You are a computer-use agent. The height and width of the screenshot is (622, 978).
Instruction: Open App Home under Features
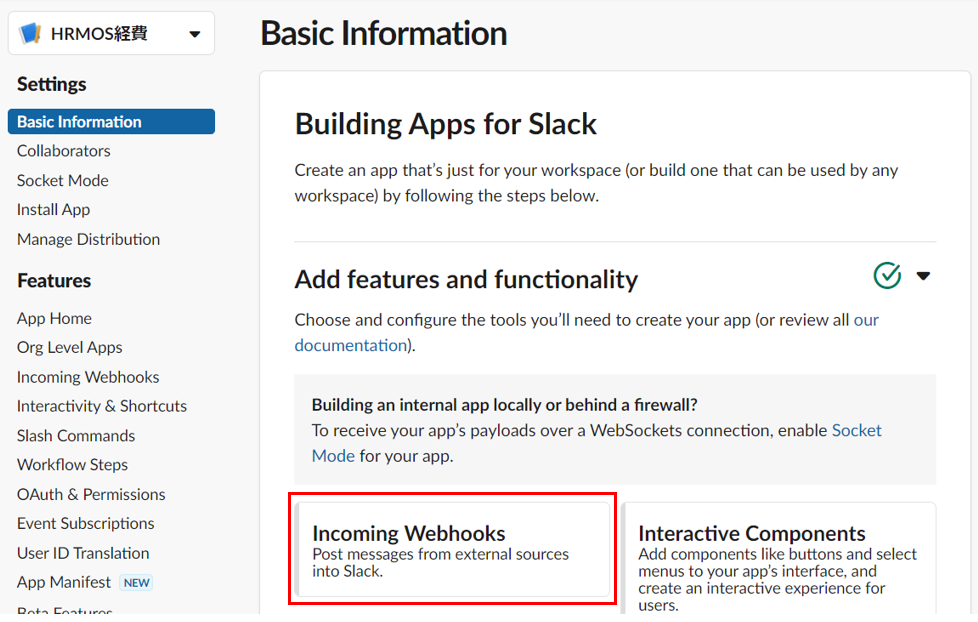[54, 318]
